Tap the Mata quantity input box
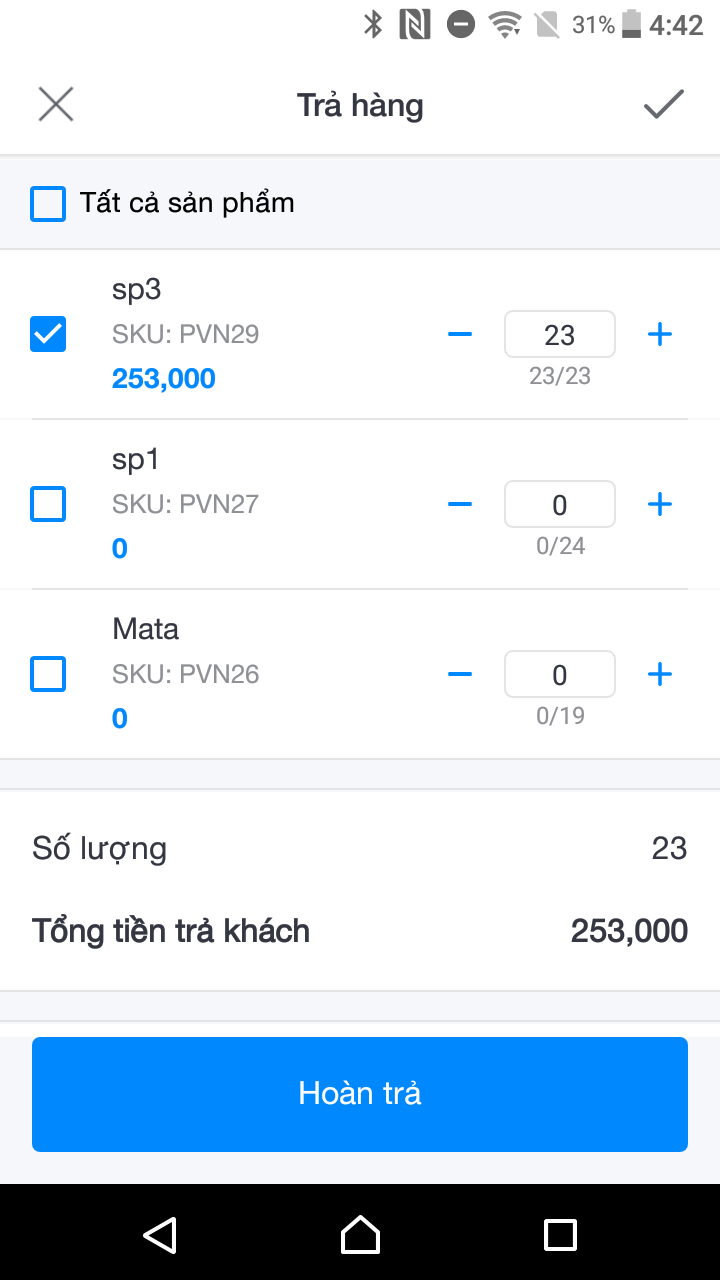 click(560, 674)
